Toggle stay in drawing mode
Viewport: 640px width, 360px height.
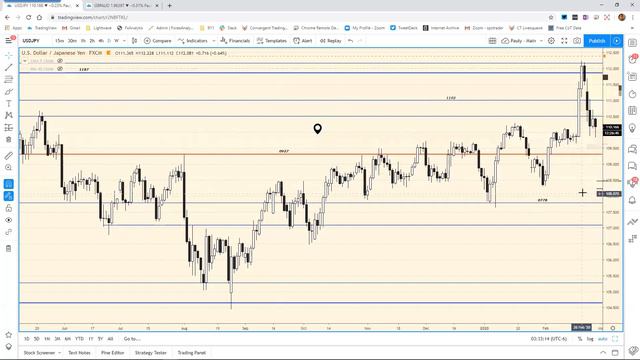9,196
